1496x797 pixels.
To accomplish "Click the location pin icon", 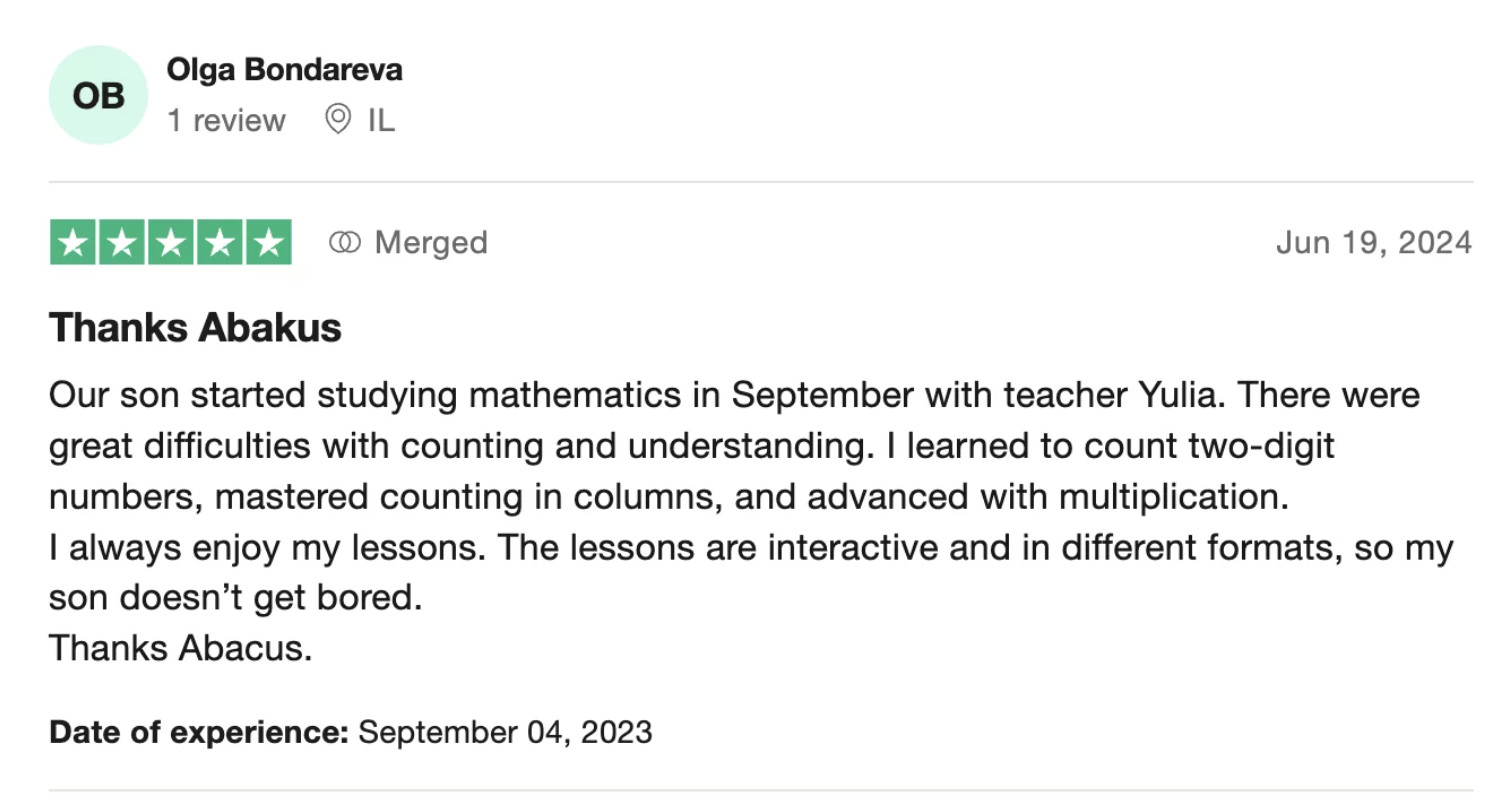I will point(338,120).
